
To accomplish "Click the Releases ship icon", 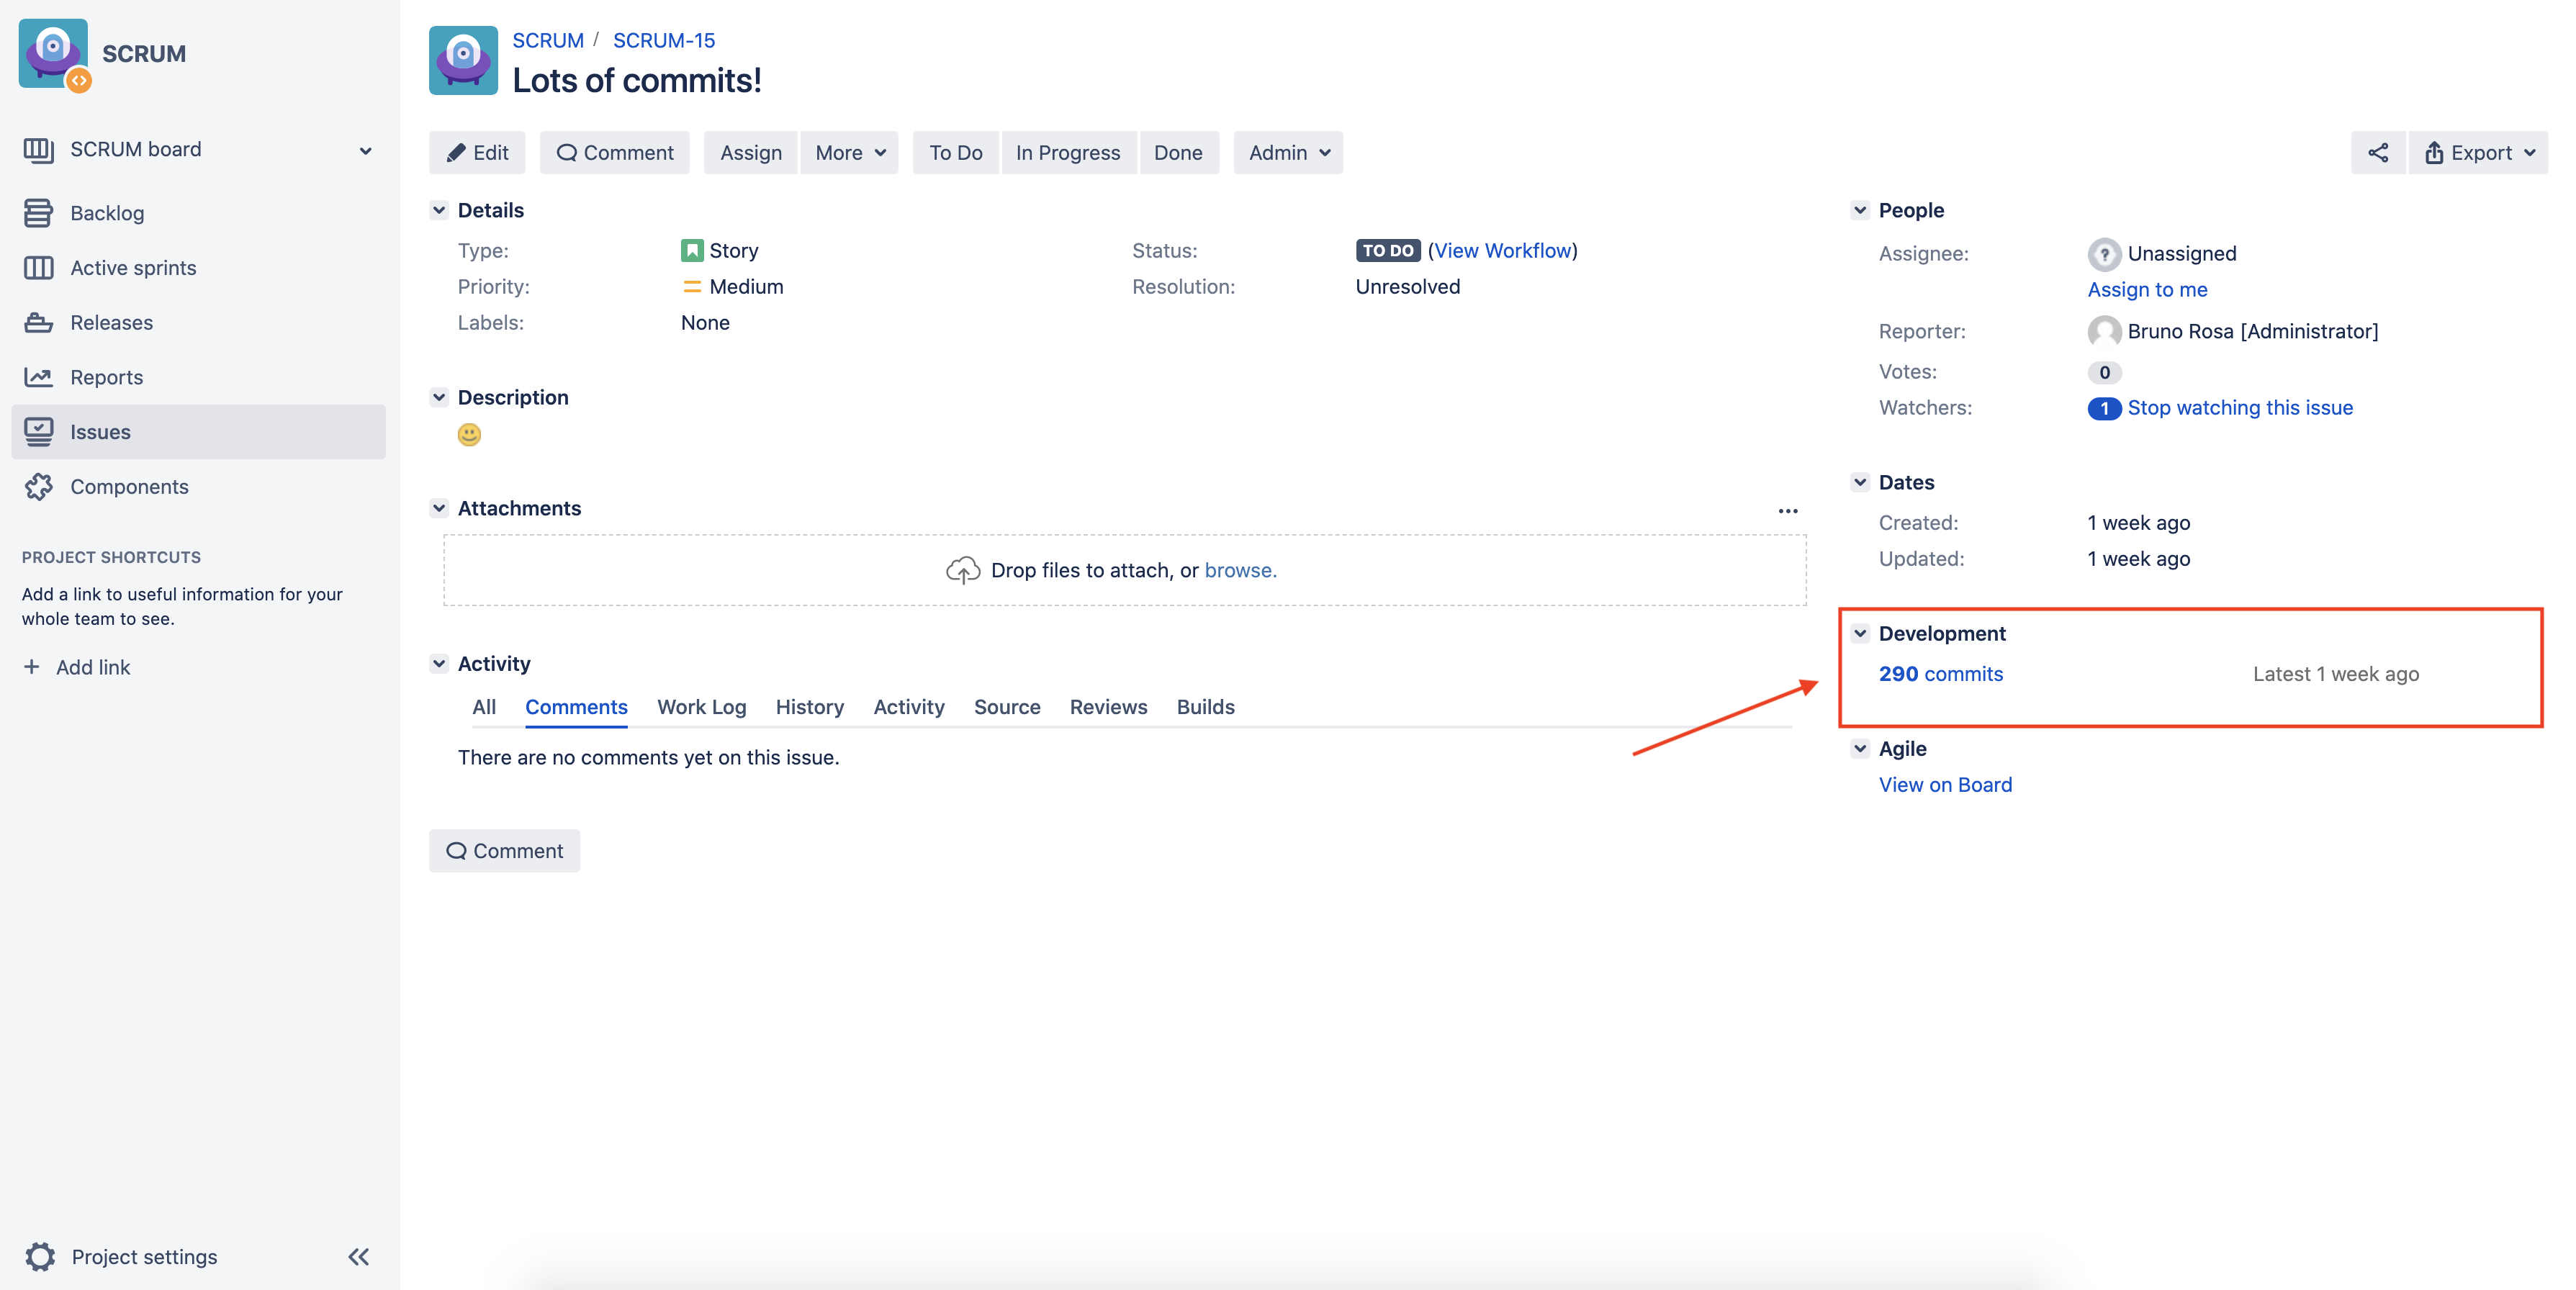I will pos(38,322).
